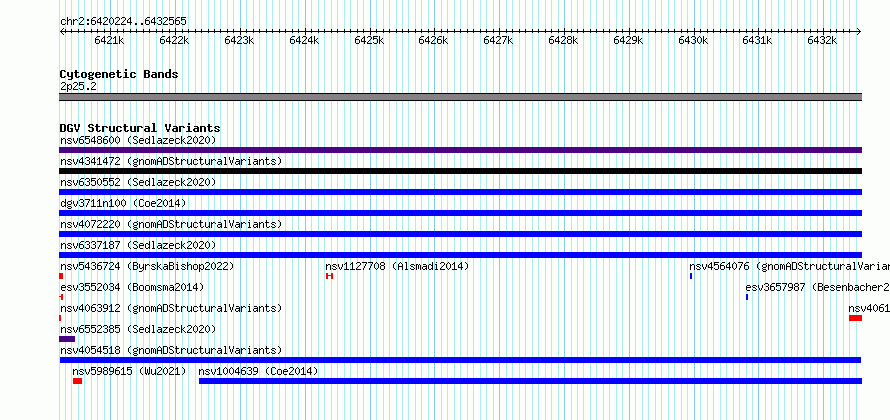Click the blue nsv4072220 variant bar

click(460, 234)
